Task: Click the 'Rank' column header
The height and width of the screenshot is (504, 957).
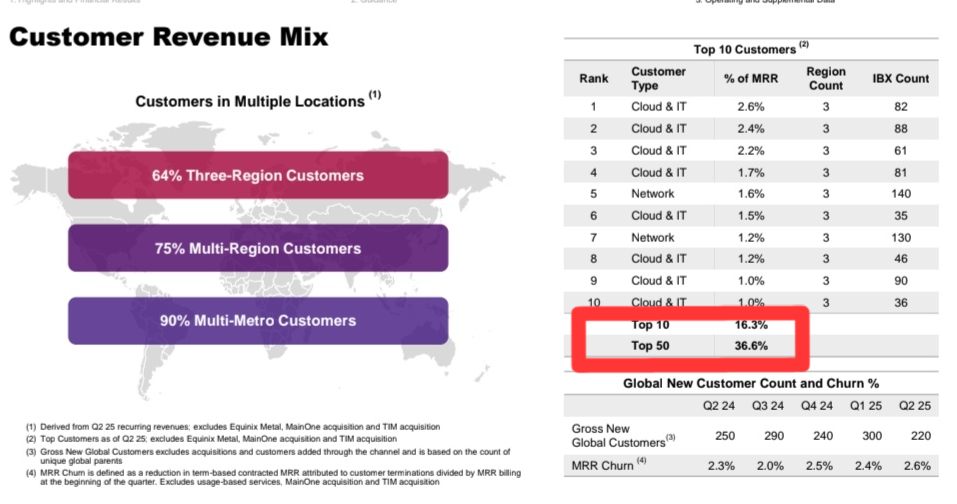Action: [594, 78]
